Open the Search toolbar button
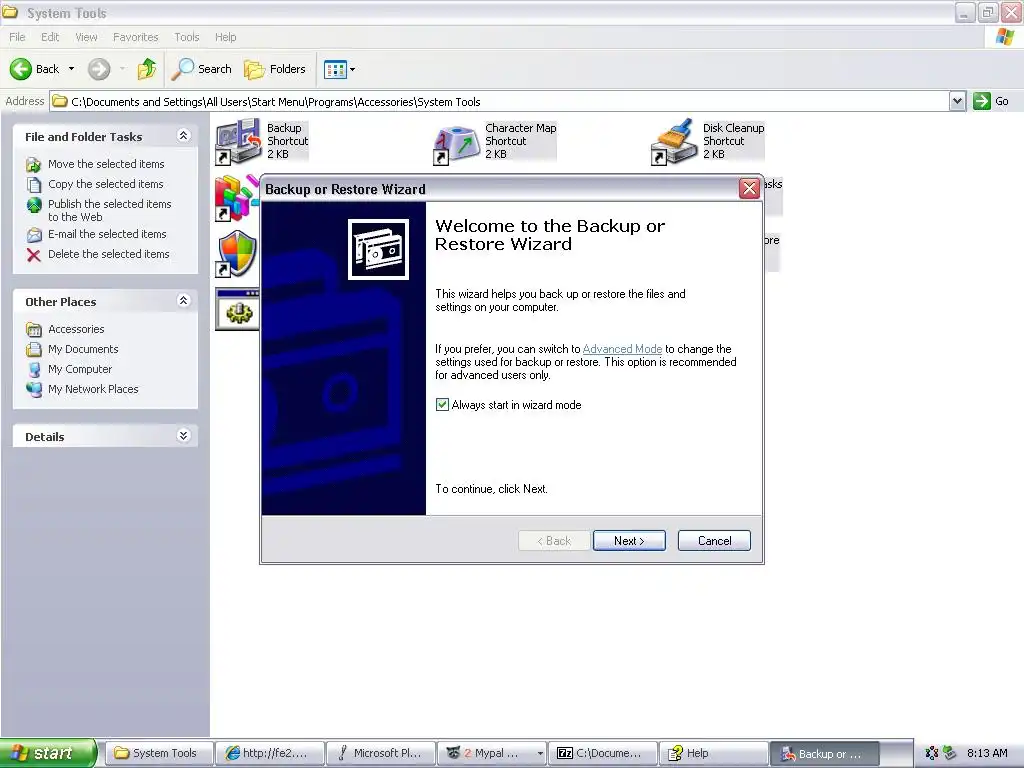This screenshot has width=1024, height=768. point(201,69)
